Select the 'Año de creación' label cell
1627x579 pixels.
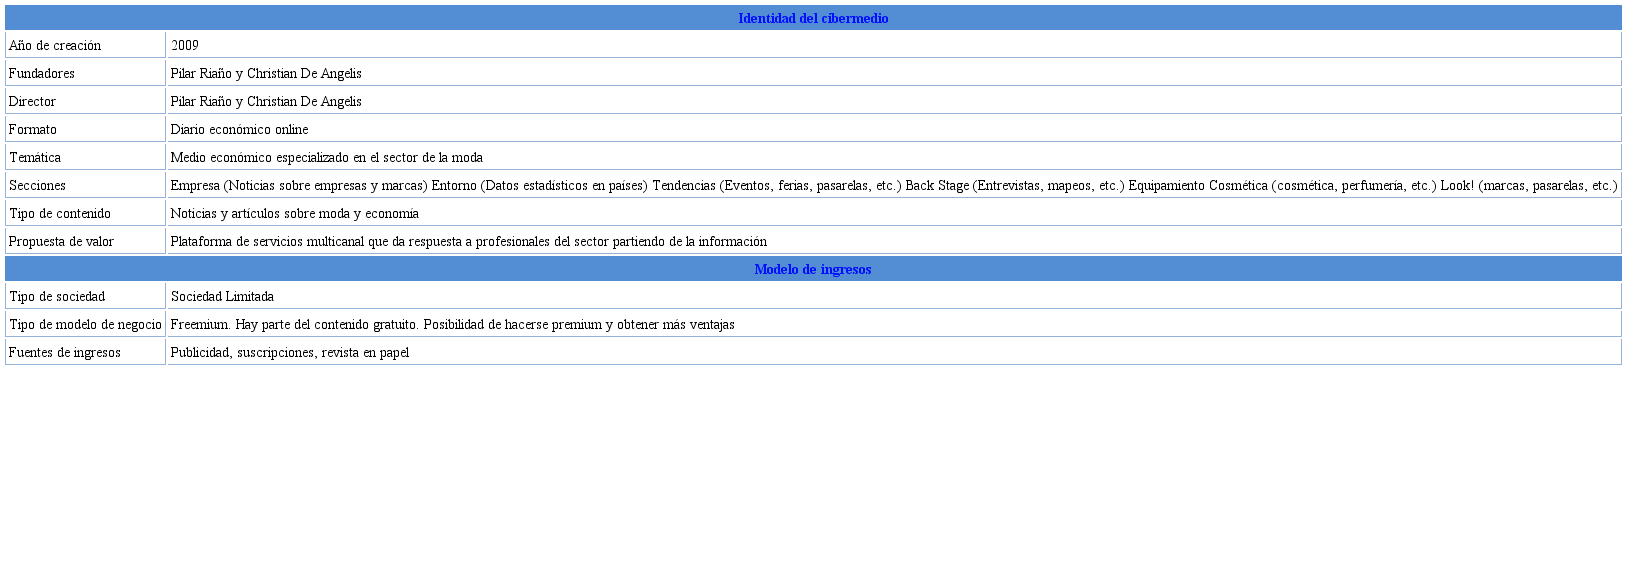pos(55,45)
